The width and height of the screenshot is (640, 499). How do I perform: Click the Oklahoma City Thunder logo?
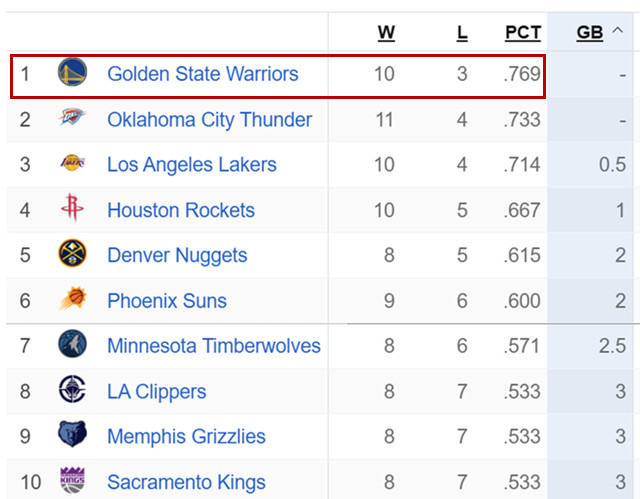pos(72,117)
